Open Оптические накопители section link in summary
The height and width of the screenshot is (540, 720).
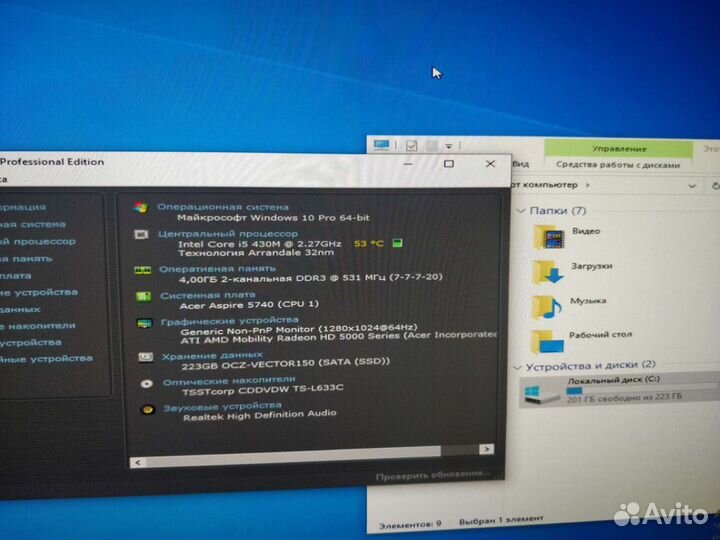tap(229, 381)
